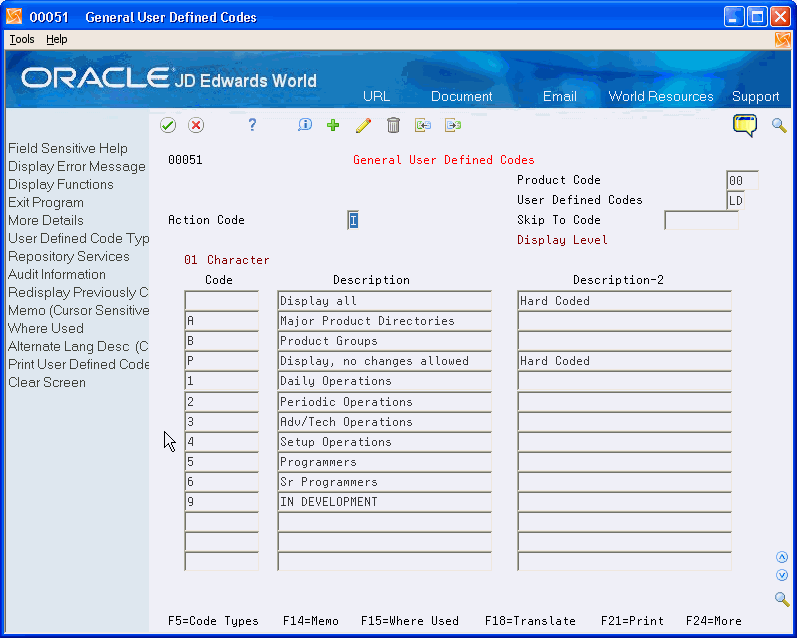Click the scroll down arrow icon
Viewport: 797px width, 638px height.
tap(782, 575)
